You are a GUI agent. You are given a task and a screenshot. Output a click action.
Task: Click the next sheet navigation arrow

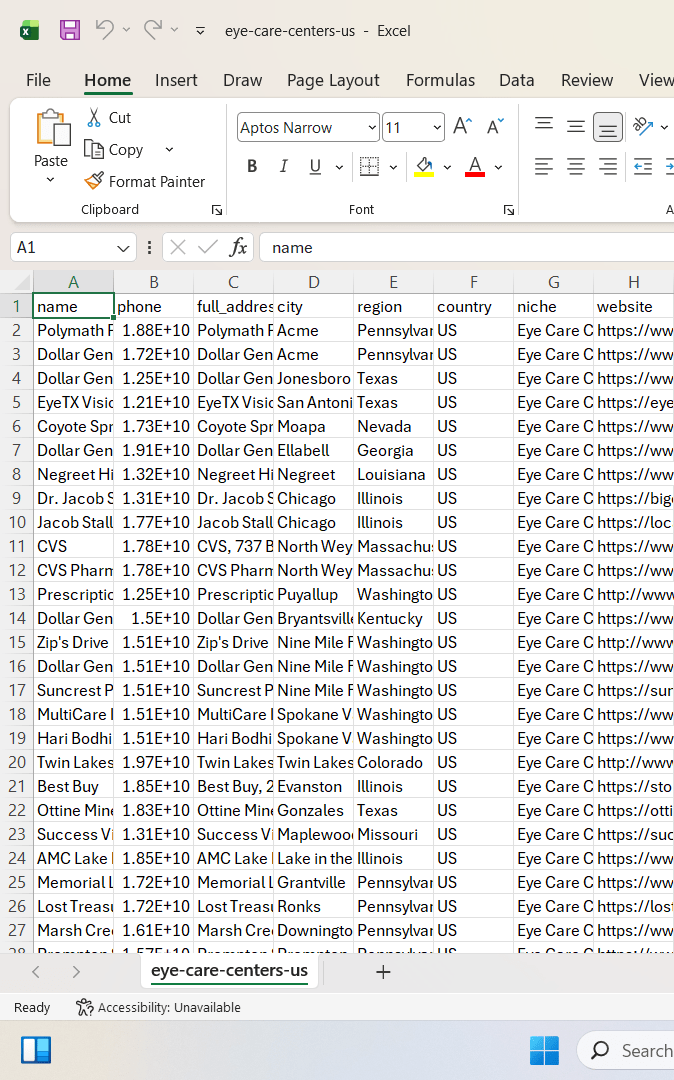[x=76, y=972]
